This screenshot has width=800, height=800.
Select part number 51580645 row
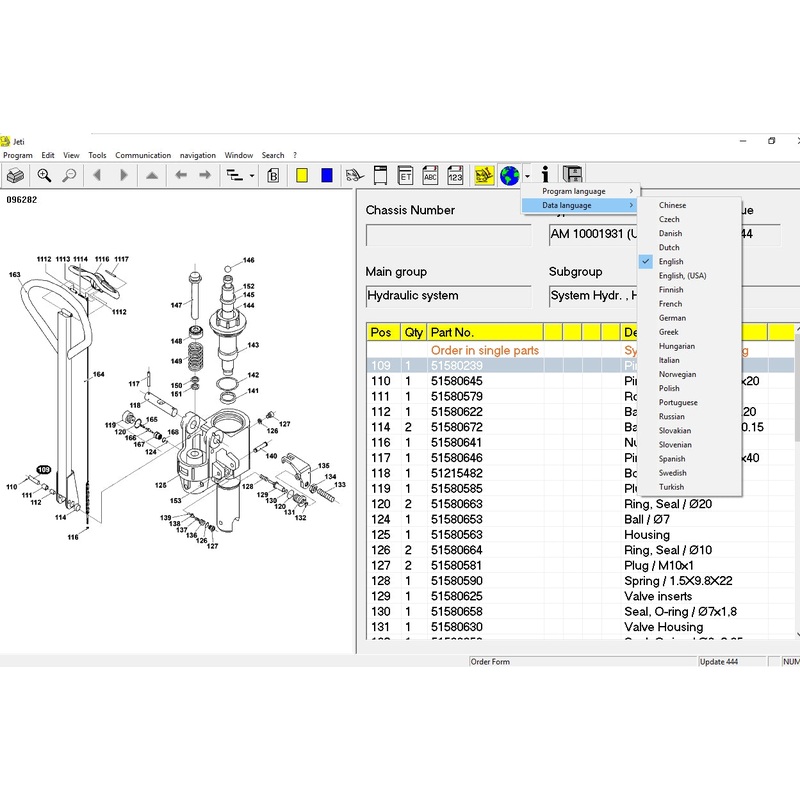pos(580,381)
